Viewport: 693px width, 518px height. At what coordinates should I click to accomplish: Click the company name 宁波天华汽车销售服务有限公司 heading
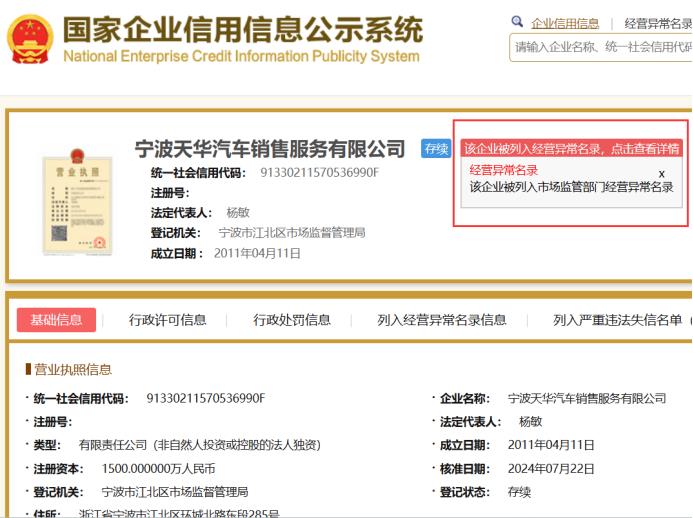point(270,149)
